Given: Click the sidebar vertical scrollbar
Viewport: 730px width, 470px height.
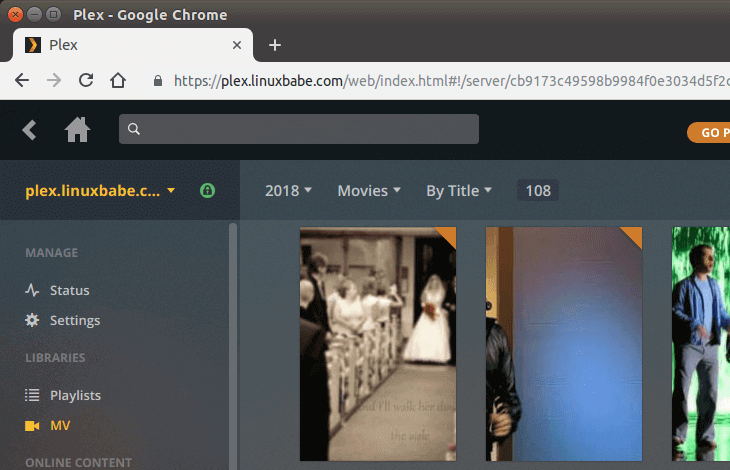Looking at the screenshot, I should [x=233, y=340].
